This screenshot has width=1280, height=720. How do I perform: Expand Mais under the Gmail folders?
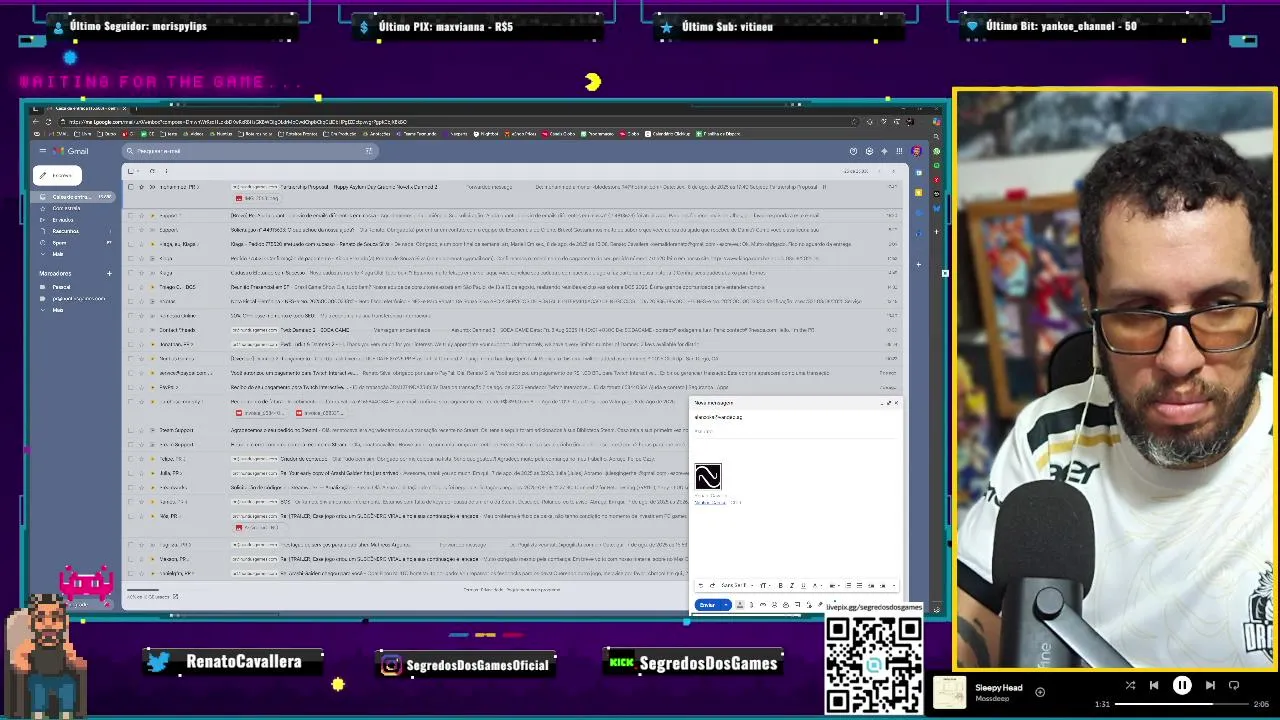pyautogui.click(x=58, y=254)
